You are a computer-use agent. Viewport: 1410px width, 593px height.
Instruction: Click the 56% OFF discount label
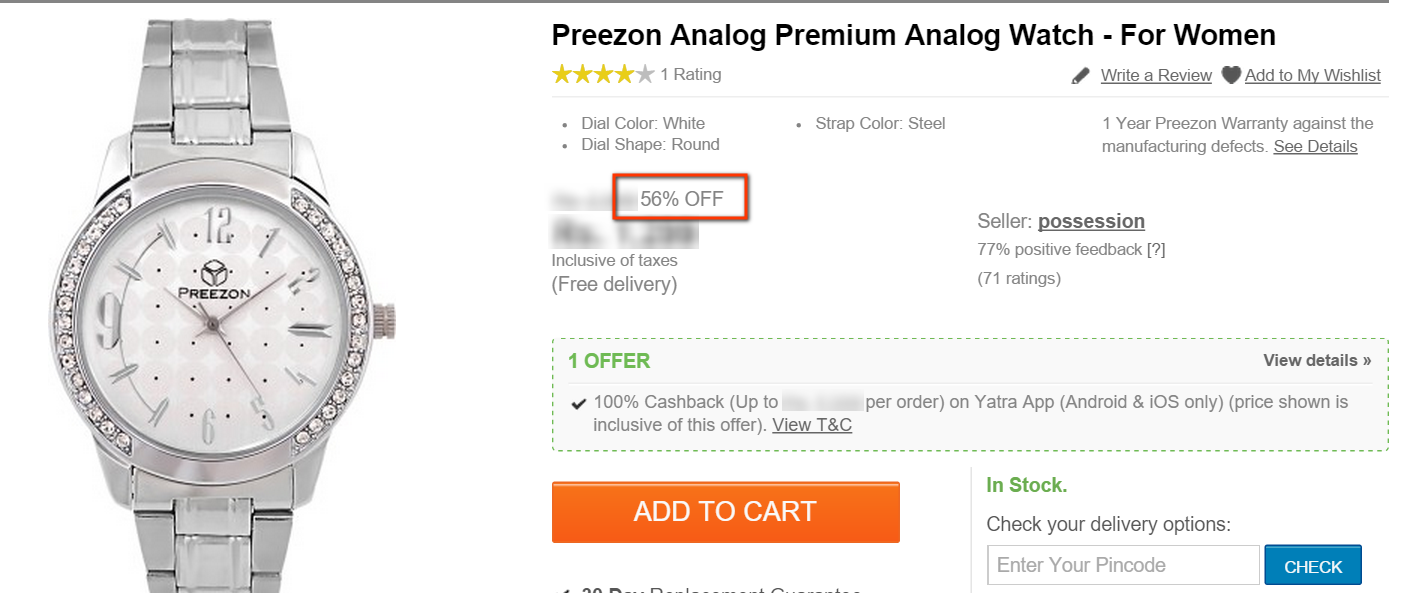(681, 199)
